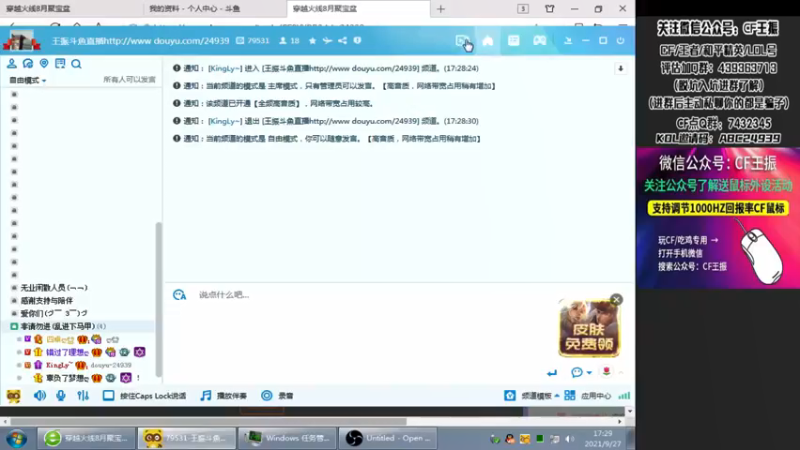Check the network signal bars icon

tap(624, 396)
